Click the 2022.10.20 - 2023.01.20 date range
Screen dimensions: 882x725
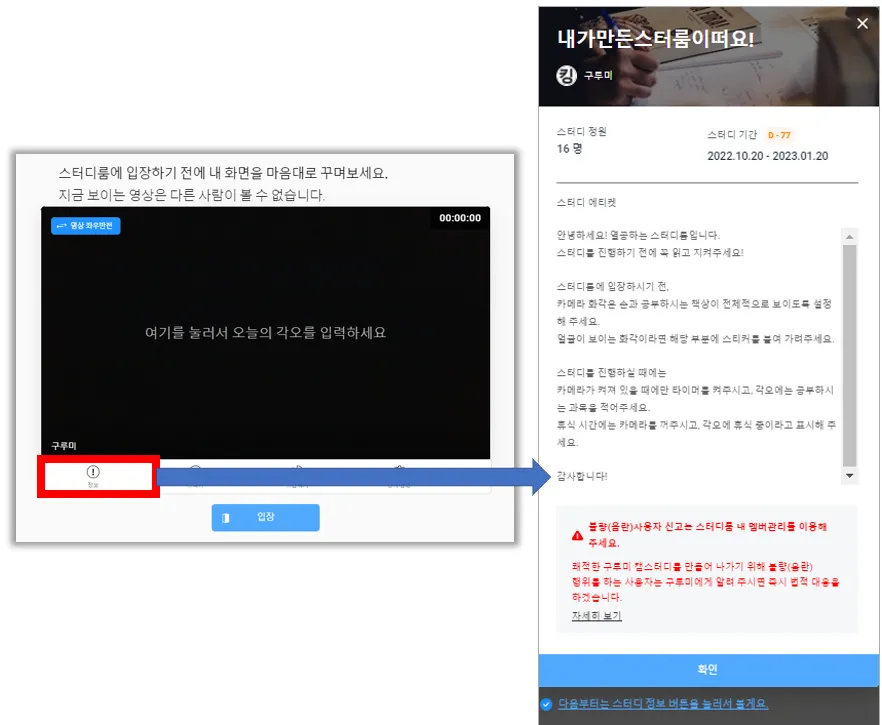(767, 156)
